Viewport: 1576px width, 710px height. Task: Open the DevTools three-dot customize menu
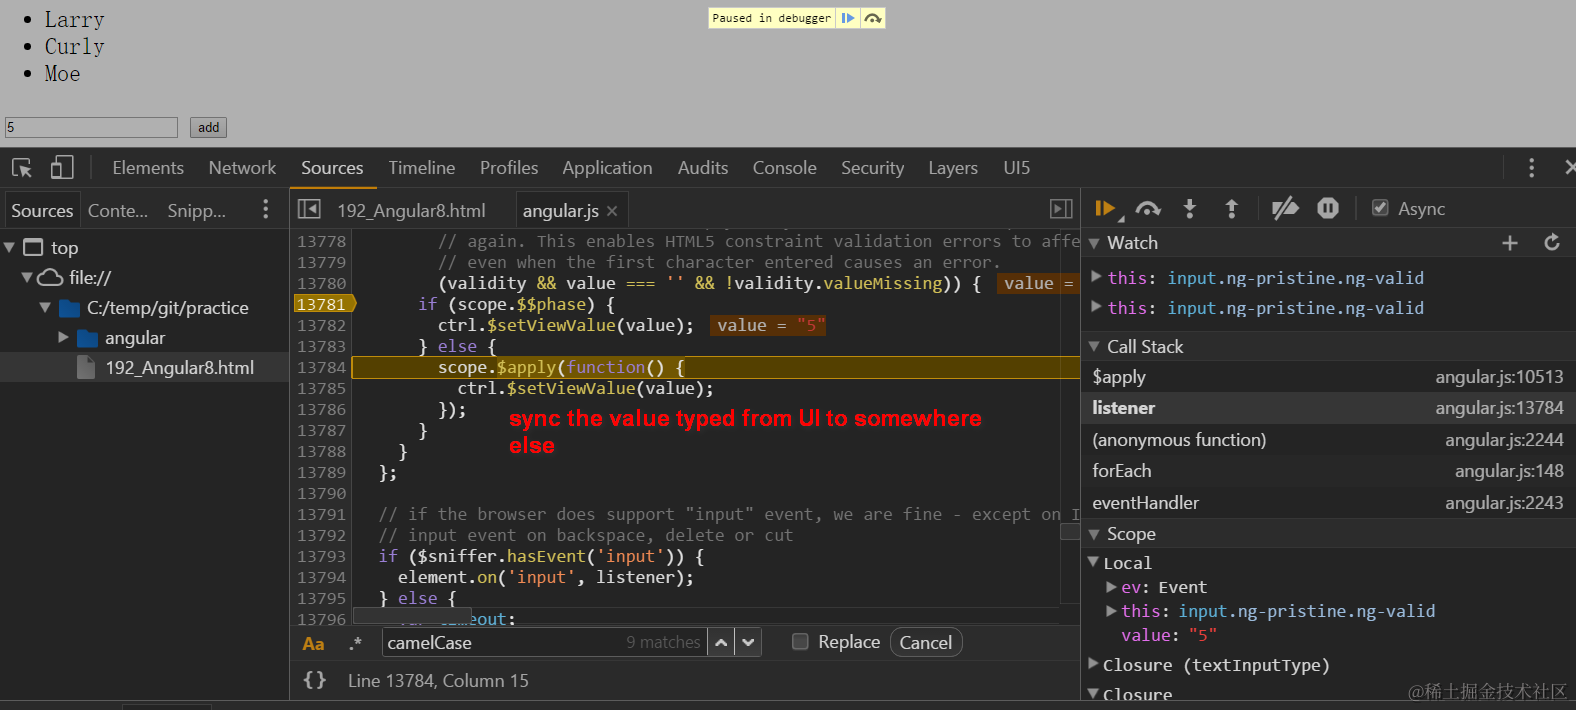[x=1531, y=168]
